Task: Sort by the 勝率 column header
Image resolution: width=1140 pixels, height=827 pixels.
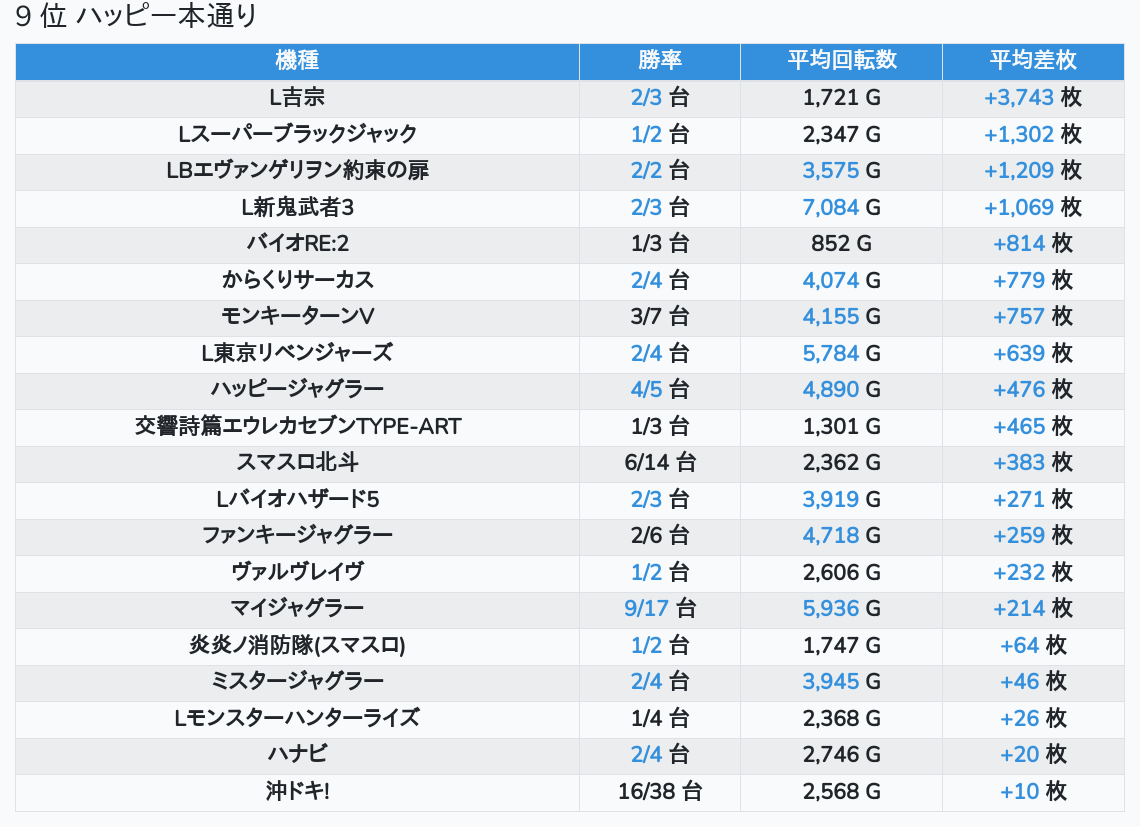Action: pos(660,61)
